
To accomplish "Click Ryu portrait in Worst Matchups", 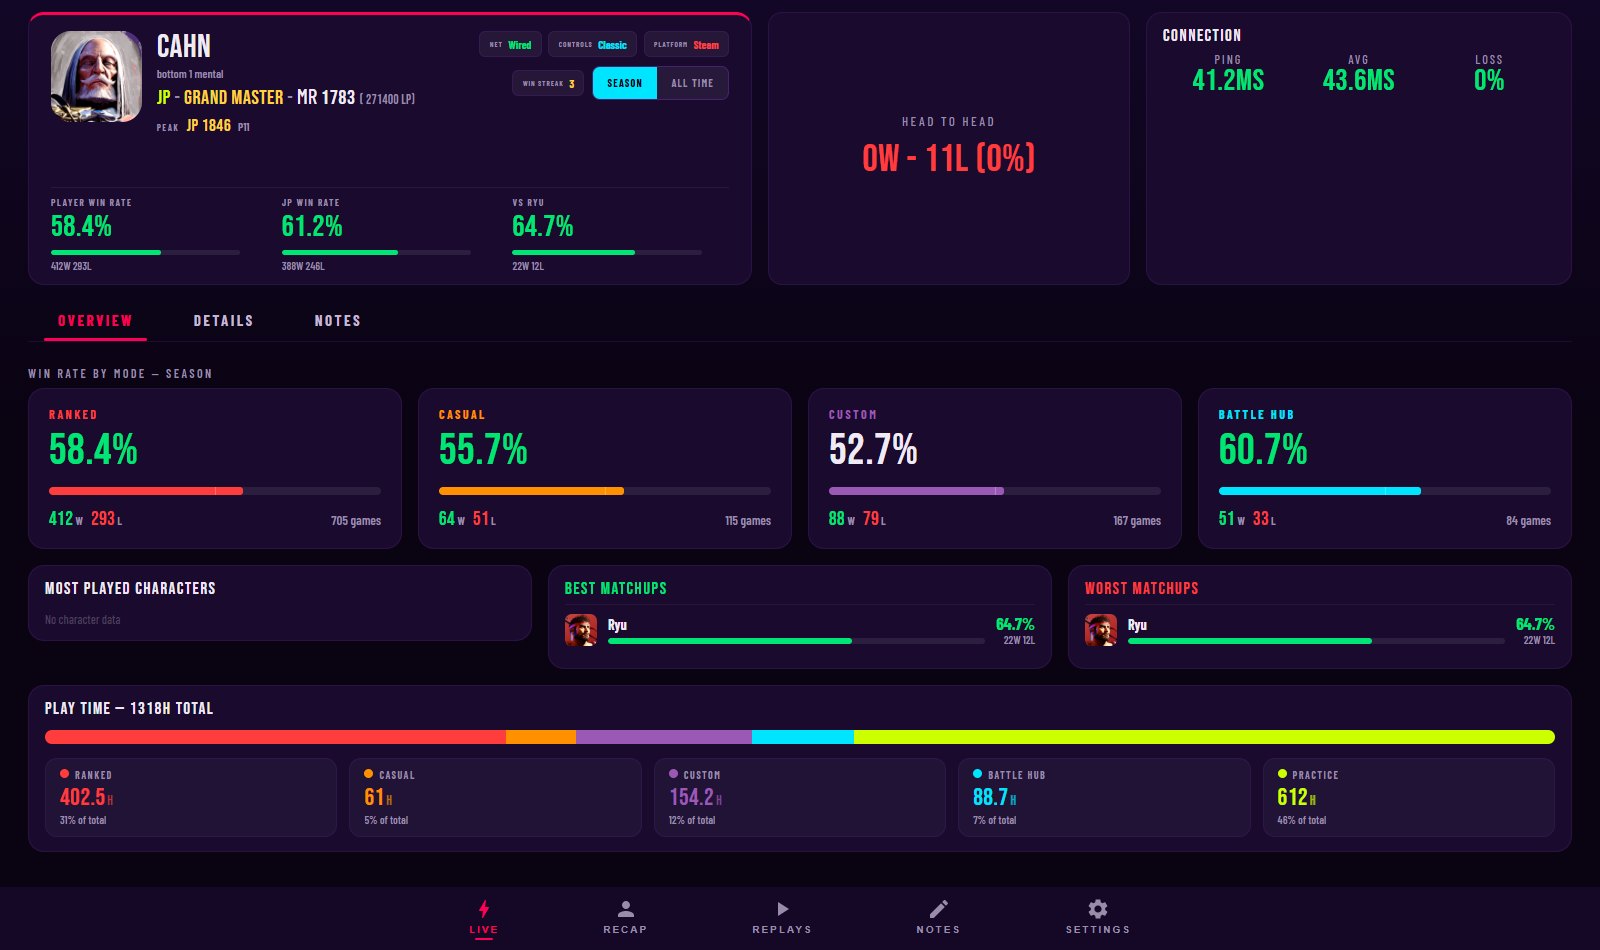I will point(1101,630).
